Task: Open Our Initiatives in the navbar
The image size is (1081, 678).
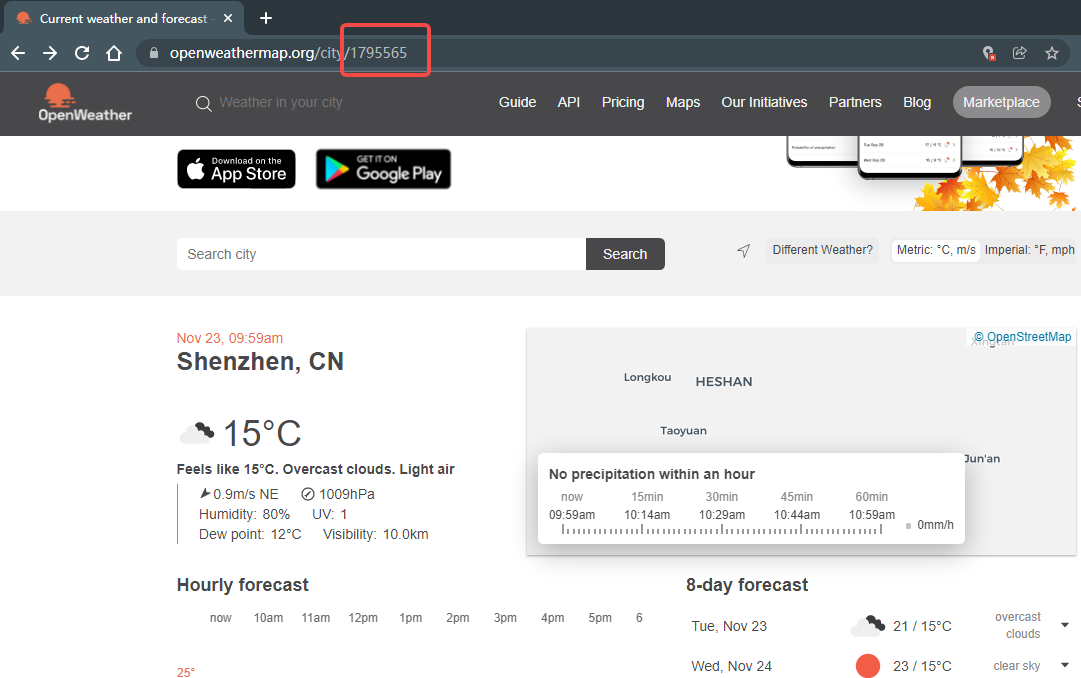Action: (x=764, y=102)
